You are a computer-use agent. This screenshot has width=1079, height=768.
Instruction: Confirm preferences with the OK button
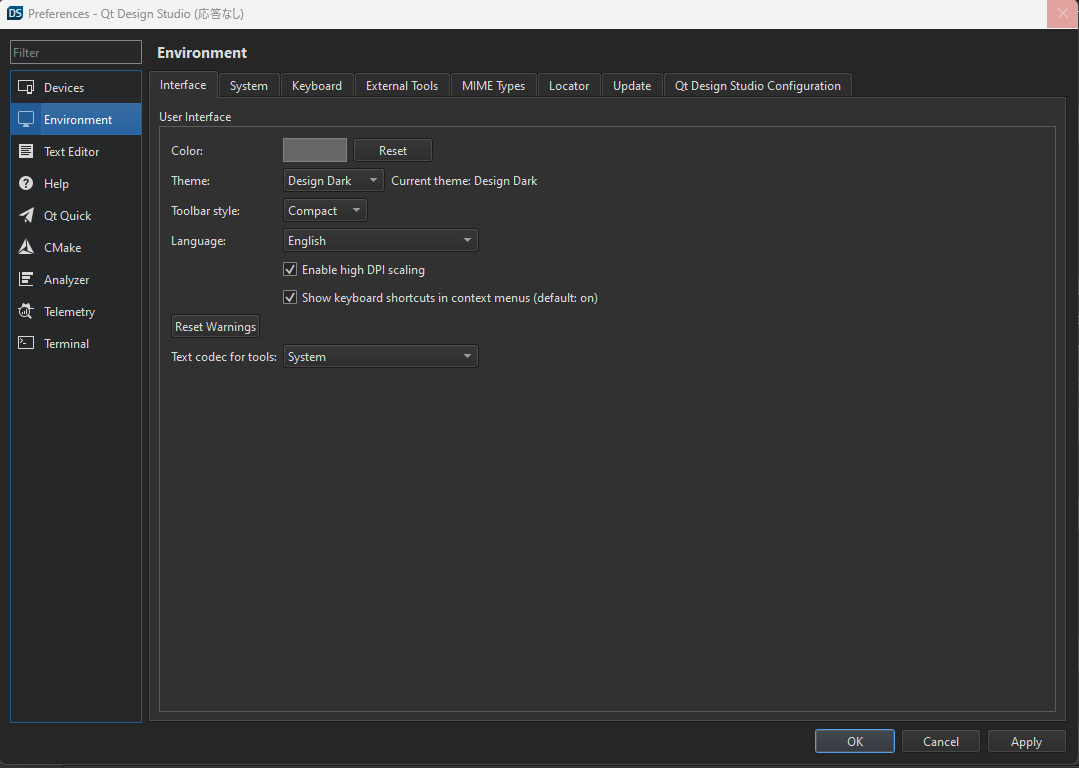[x=855, y=741]
